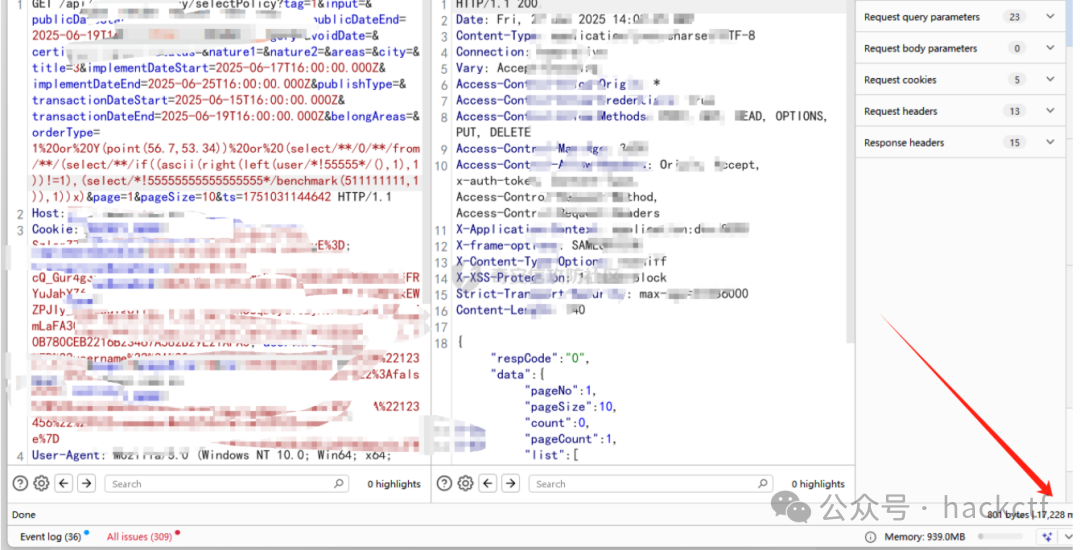This screenshot has height=550, width=1080.
Task: Click "count":0 in the response body
Action: click(557, 423)
